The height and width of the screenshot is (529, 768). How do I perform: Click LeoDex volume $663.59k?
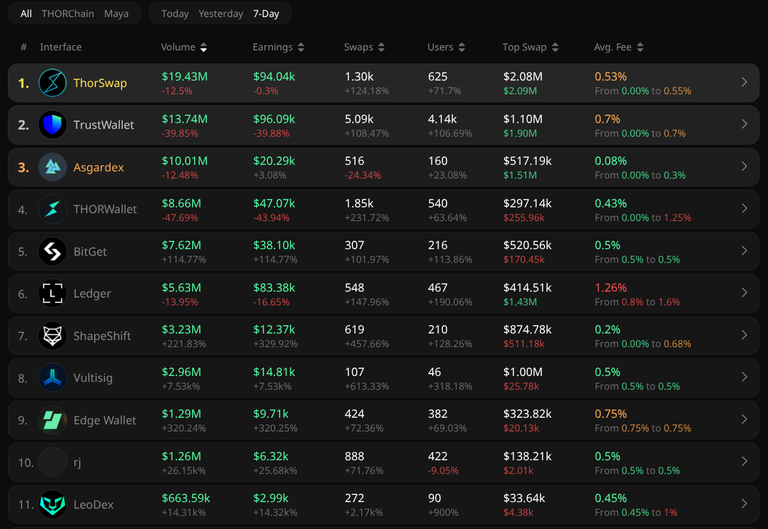186,498
